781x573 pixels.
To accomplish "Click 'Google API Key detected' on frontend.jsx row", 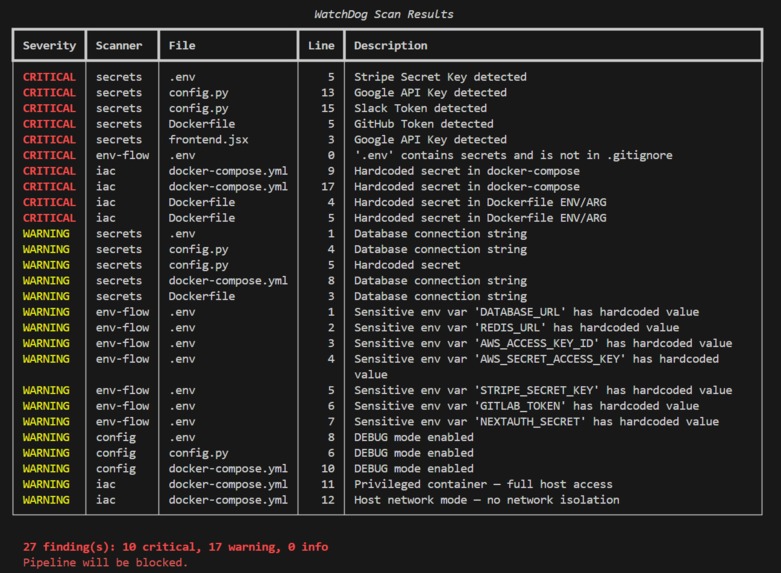I will pyautogui.click(x=430, y=140).
